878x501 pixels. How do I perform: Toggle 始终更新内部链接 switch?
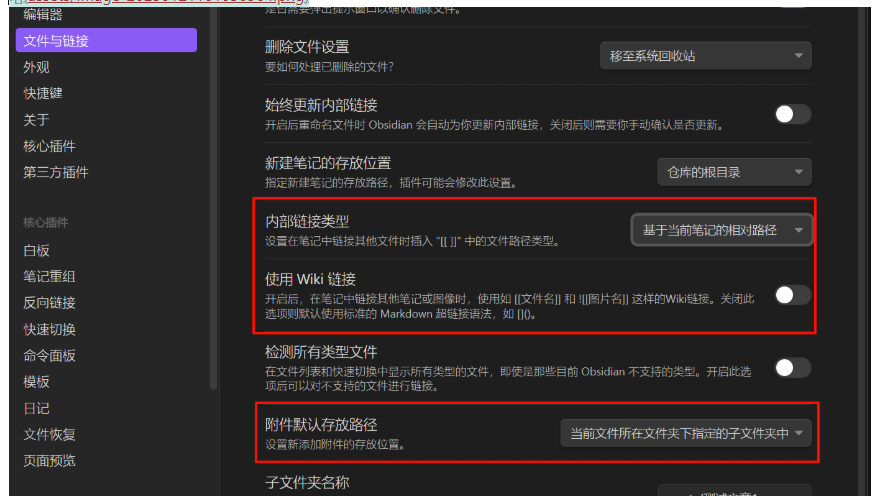click(x=793, y=114)
